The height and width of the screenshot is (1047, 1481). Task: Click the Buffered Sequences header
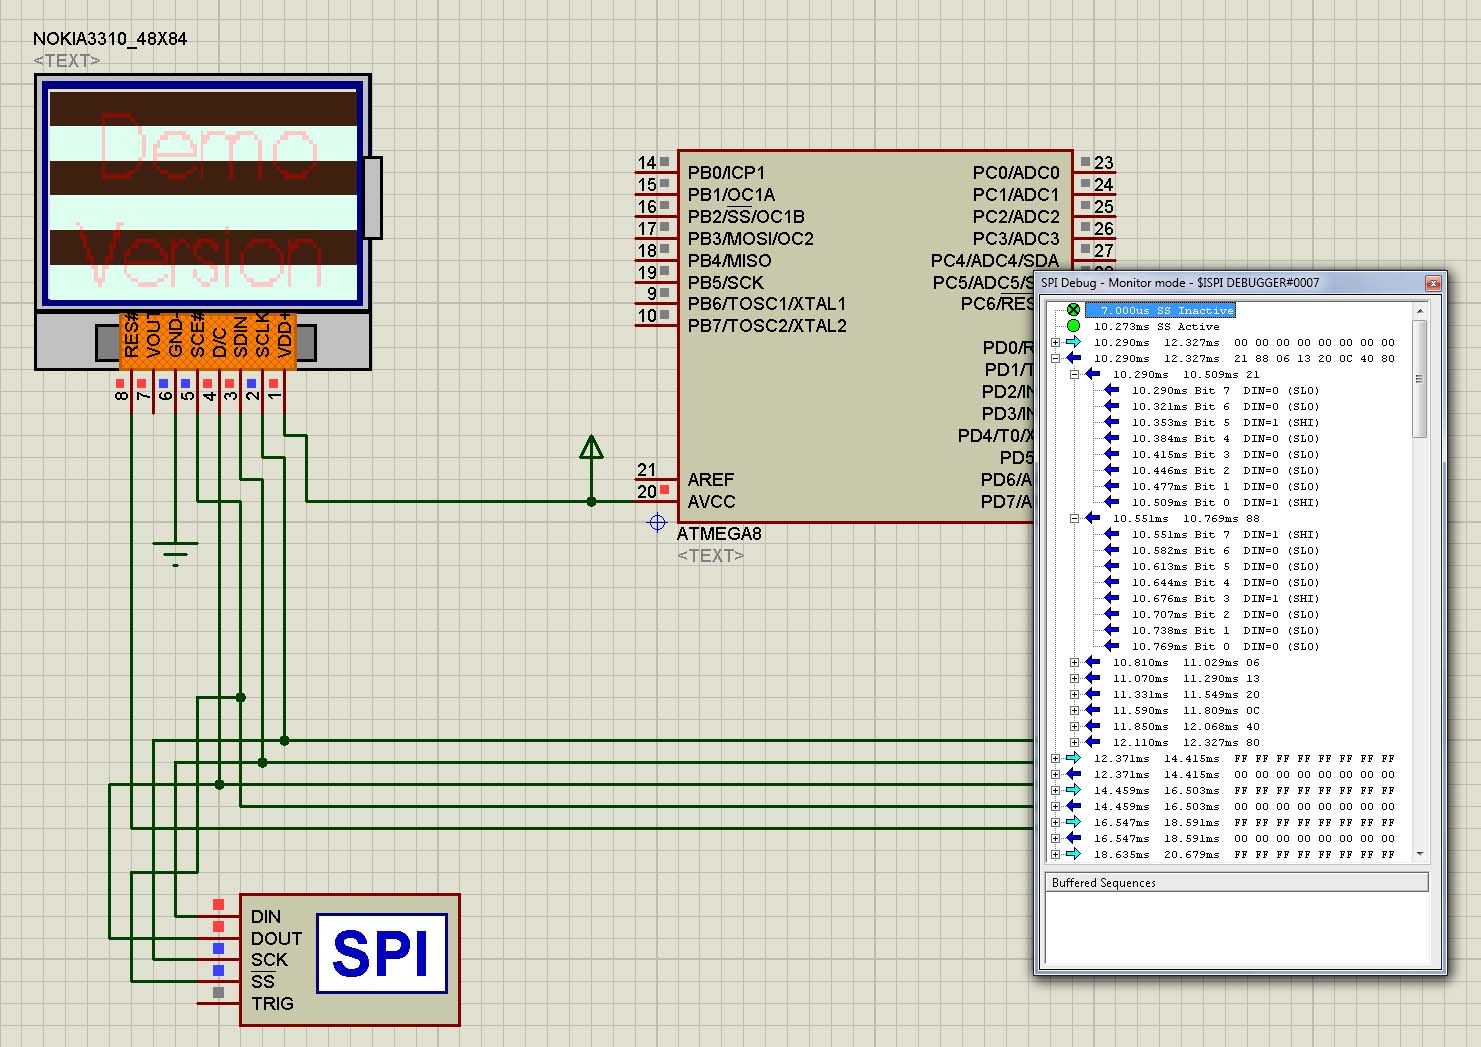(x=1237, y=882)
